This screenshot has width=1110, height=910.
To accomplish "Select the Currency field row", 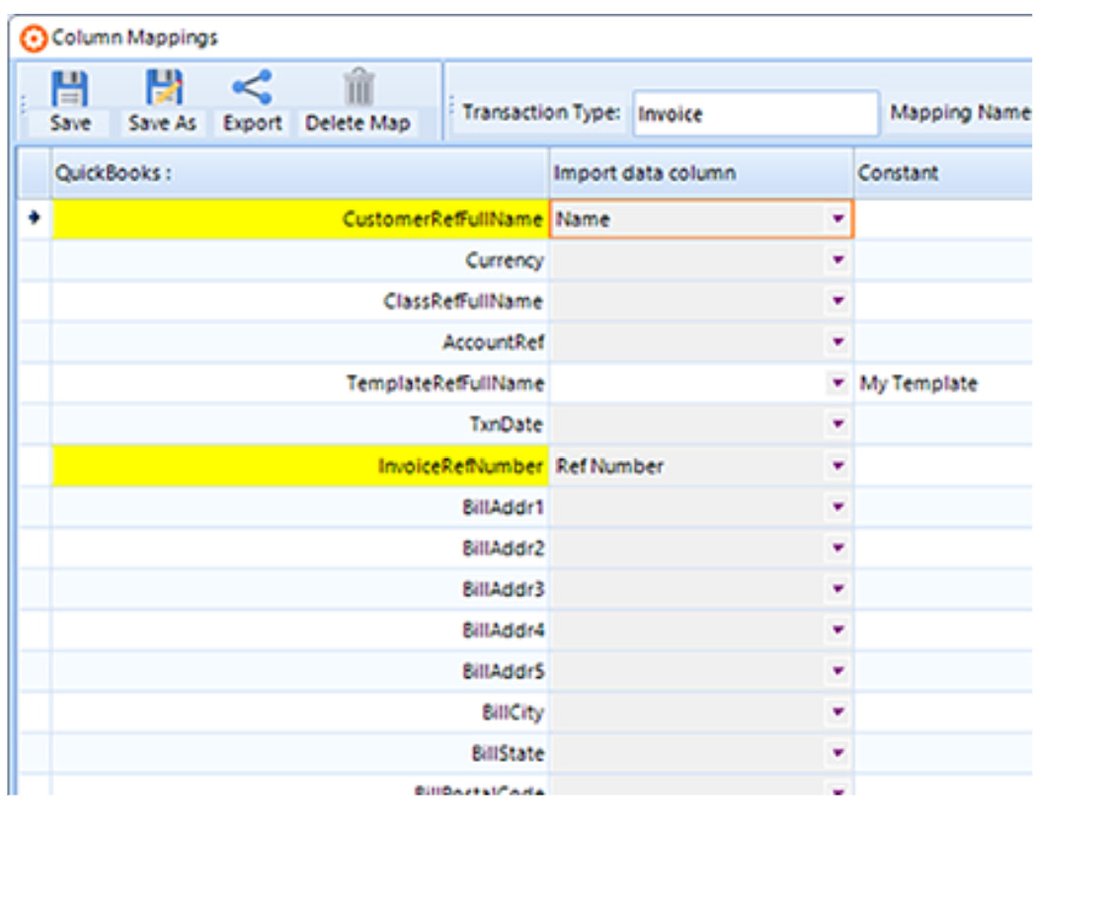I will [300, 260].
